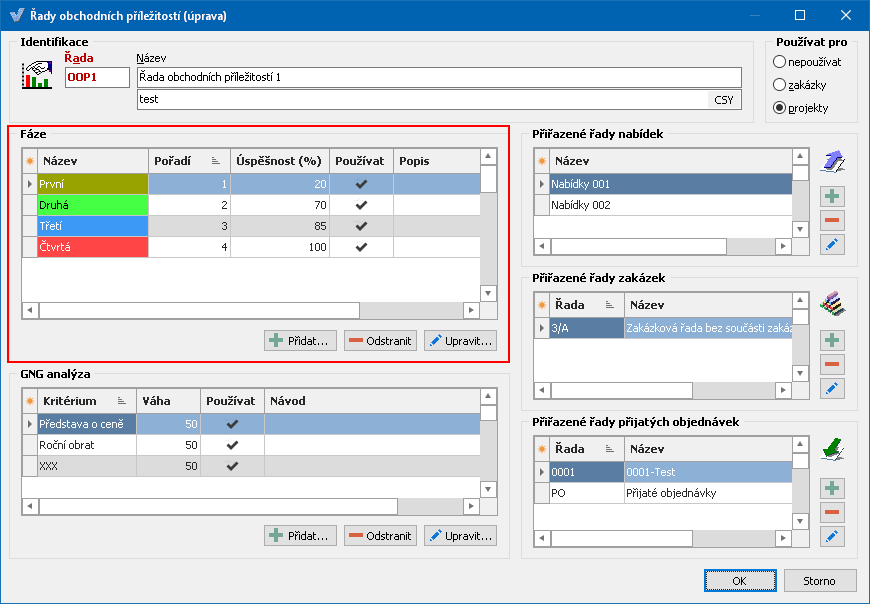Click the sort indicator in Kritérium column header
The width and height of the screenshot is (870, 604).
coord(122,401)
